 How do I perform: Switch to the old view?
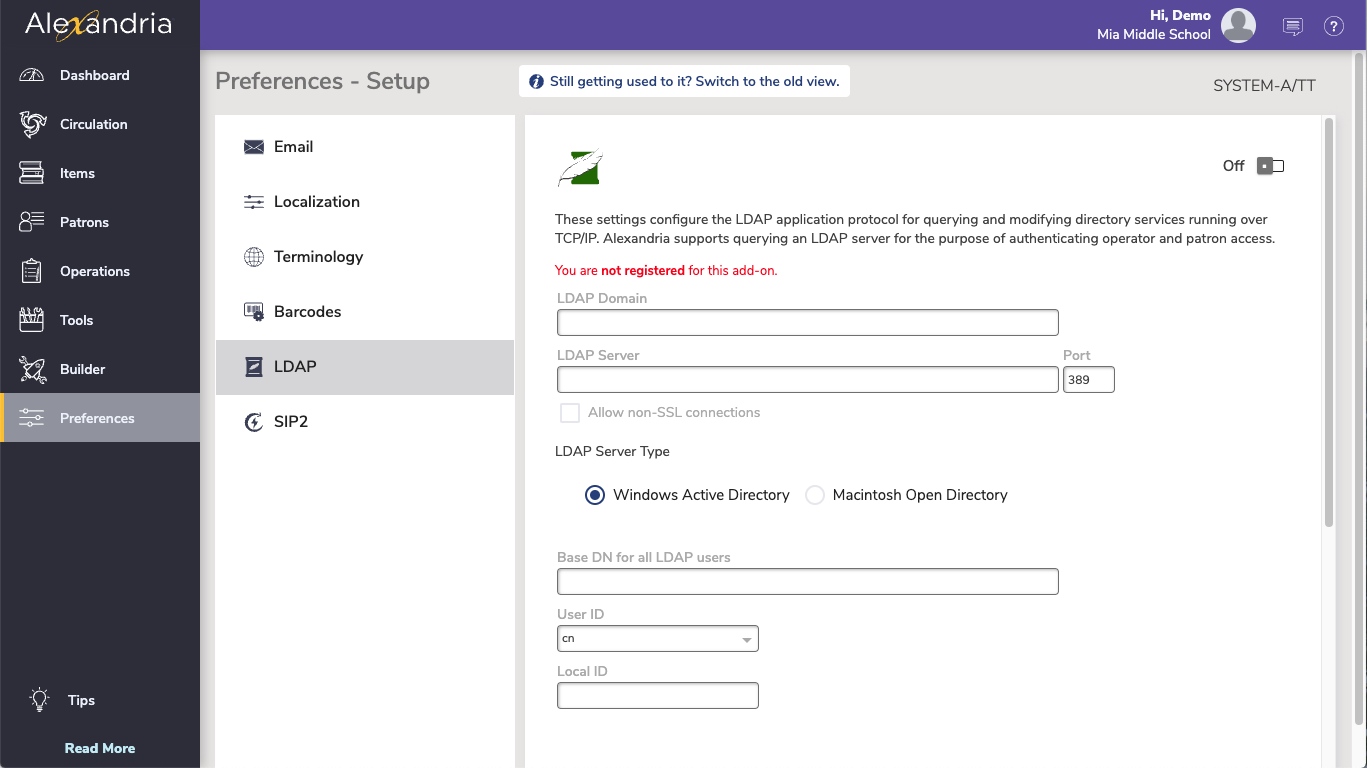684,81
